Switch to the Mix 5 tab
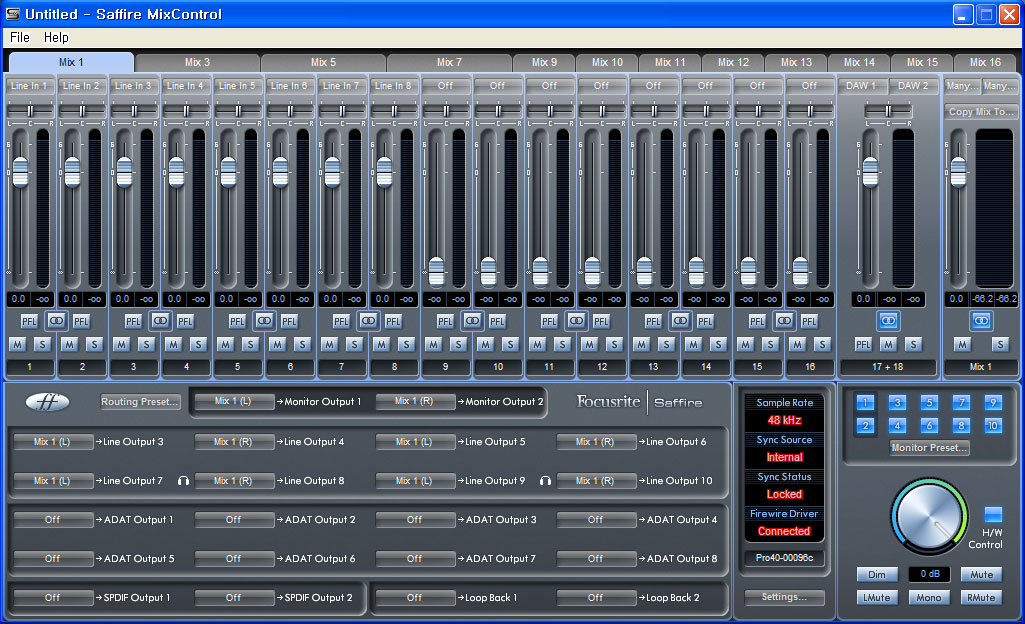This screenshot has width=1025, height=624. pos(323,63)
